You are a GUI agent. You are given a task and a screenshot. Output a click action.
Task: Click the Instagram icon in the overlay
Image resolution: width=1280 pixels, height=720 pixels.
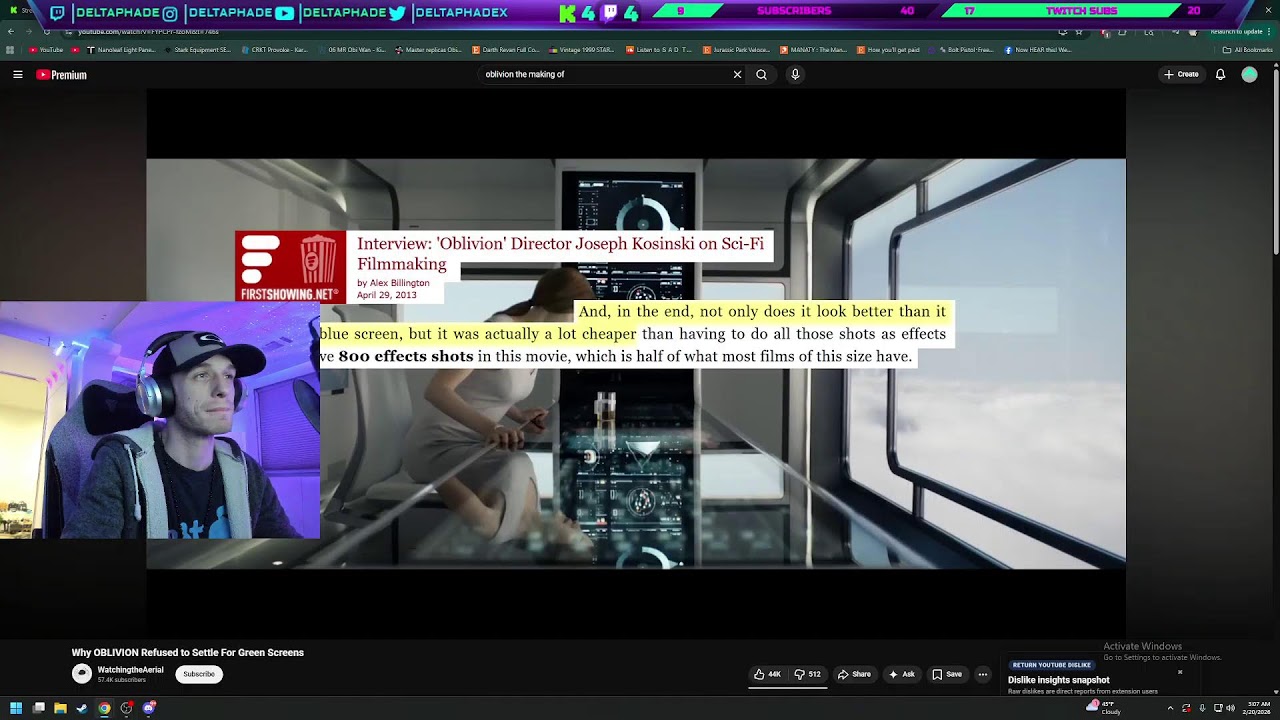click(x=170, y=13)
